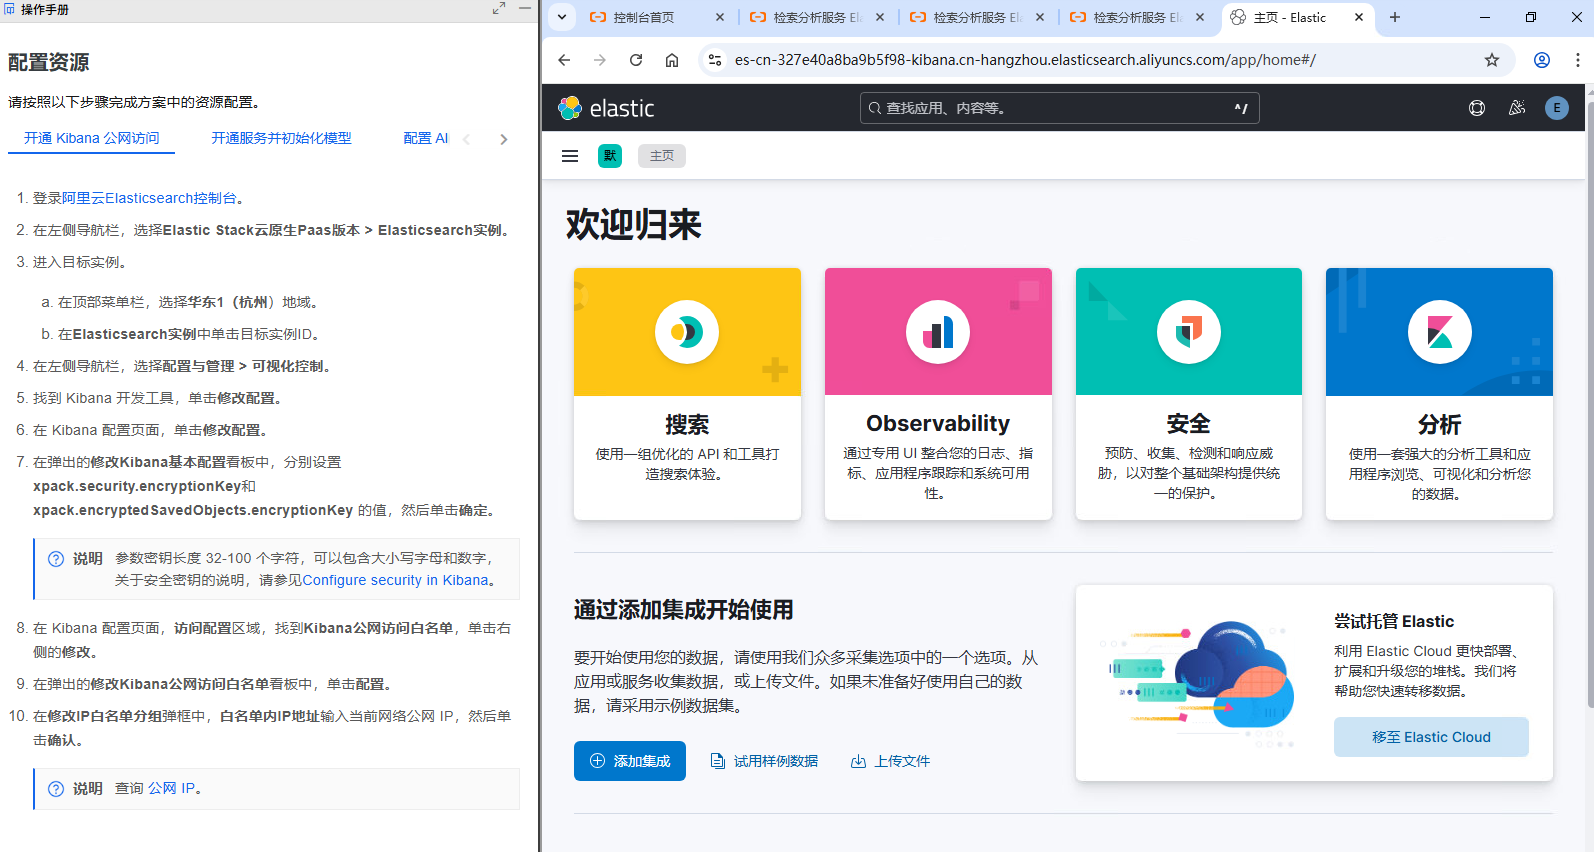
Task: Click the browser forward arrow
Action: click(600, 60)
